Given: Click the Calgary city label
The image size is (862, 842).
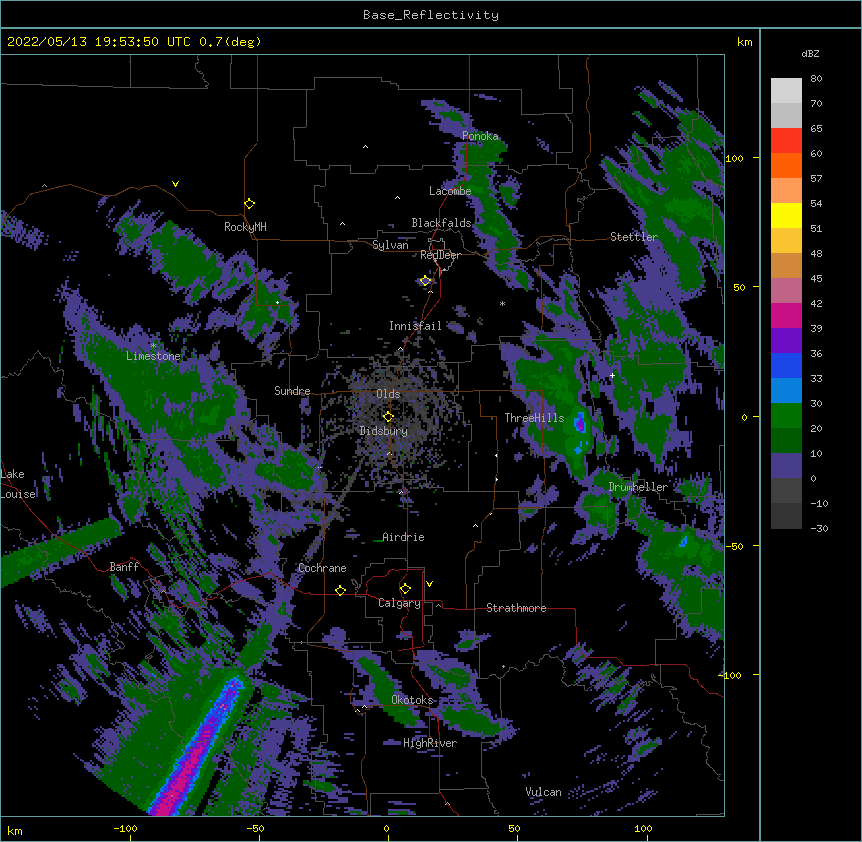Looking at the screenshot, I should [399, 603].
